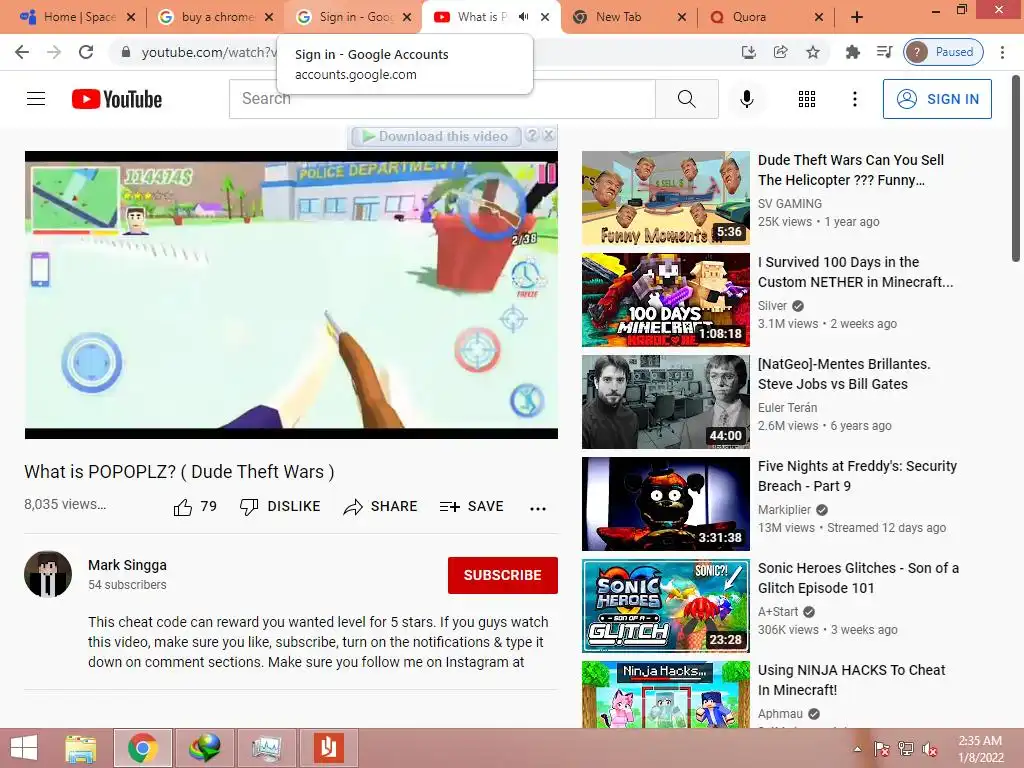Viewport: 1024px width, 768px height.
Task: Open a new browser tab
Action: point(857,17)
